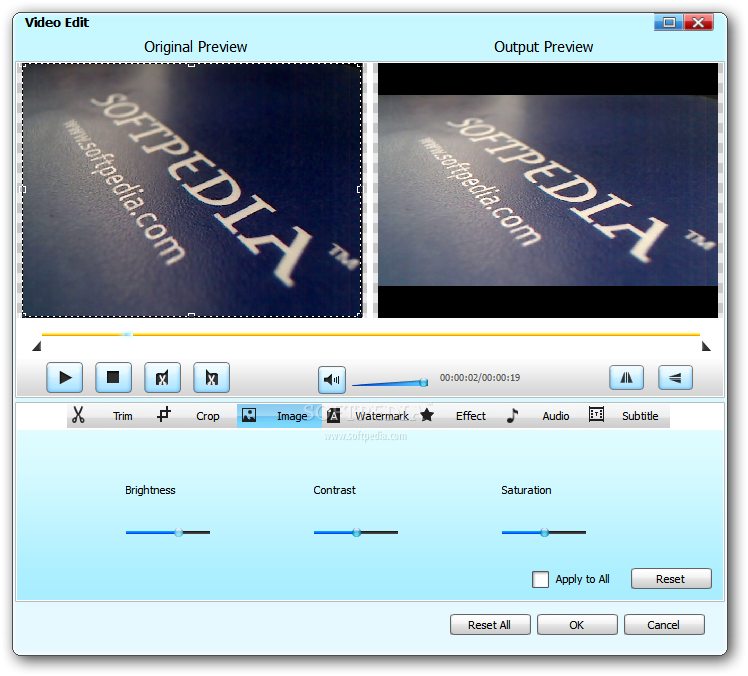Screen dimensions: 748x676
Task: Click the right trim marker triangle
Action: click(706, 346)
